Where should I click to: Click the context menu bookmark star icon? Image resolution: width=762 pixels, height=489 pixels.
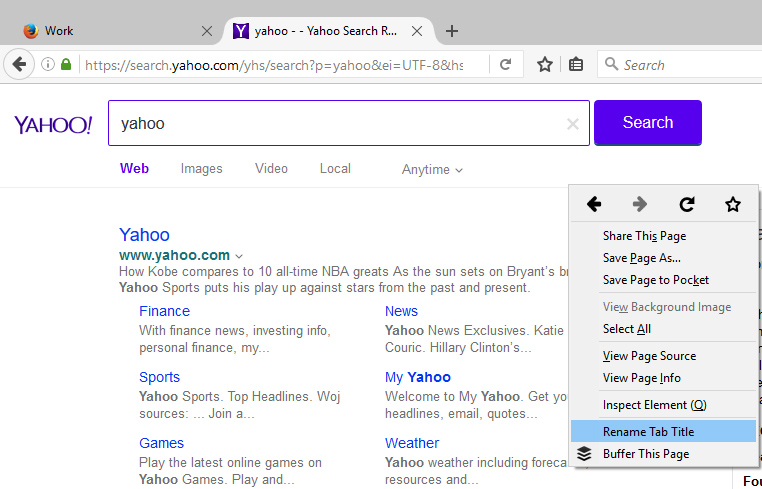tap(733, 204)
